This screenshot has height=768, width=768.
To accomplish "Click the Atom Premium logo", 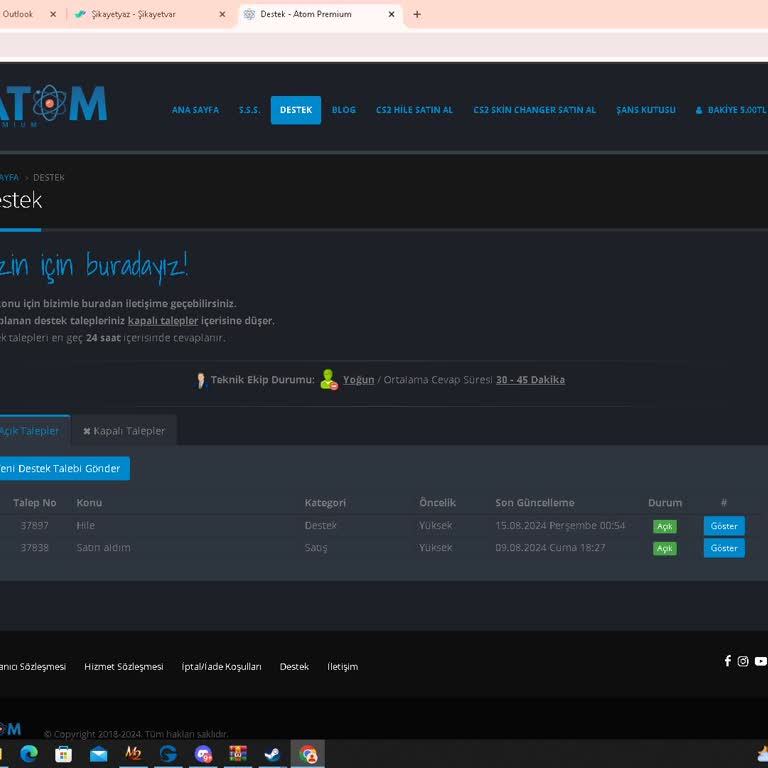I will (x=53, y=104).
